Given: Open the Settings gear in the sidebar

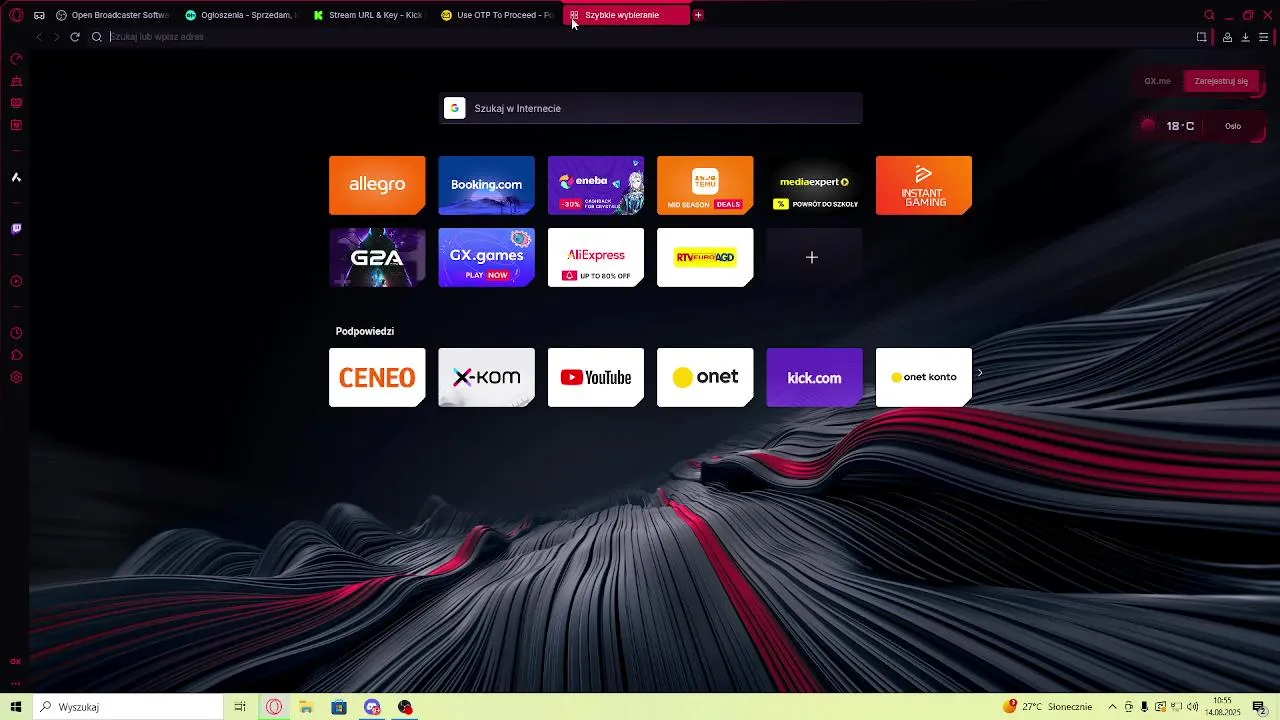Looking at the screenshot, I should point(16,377).
